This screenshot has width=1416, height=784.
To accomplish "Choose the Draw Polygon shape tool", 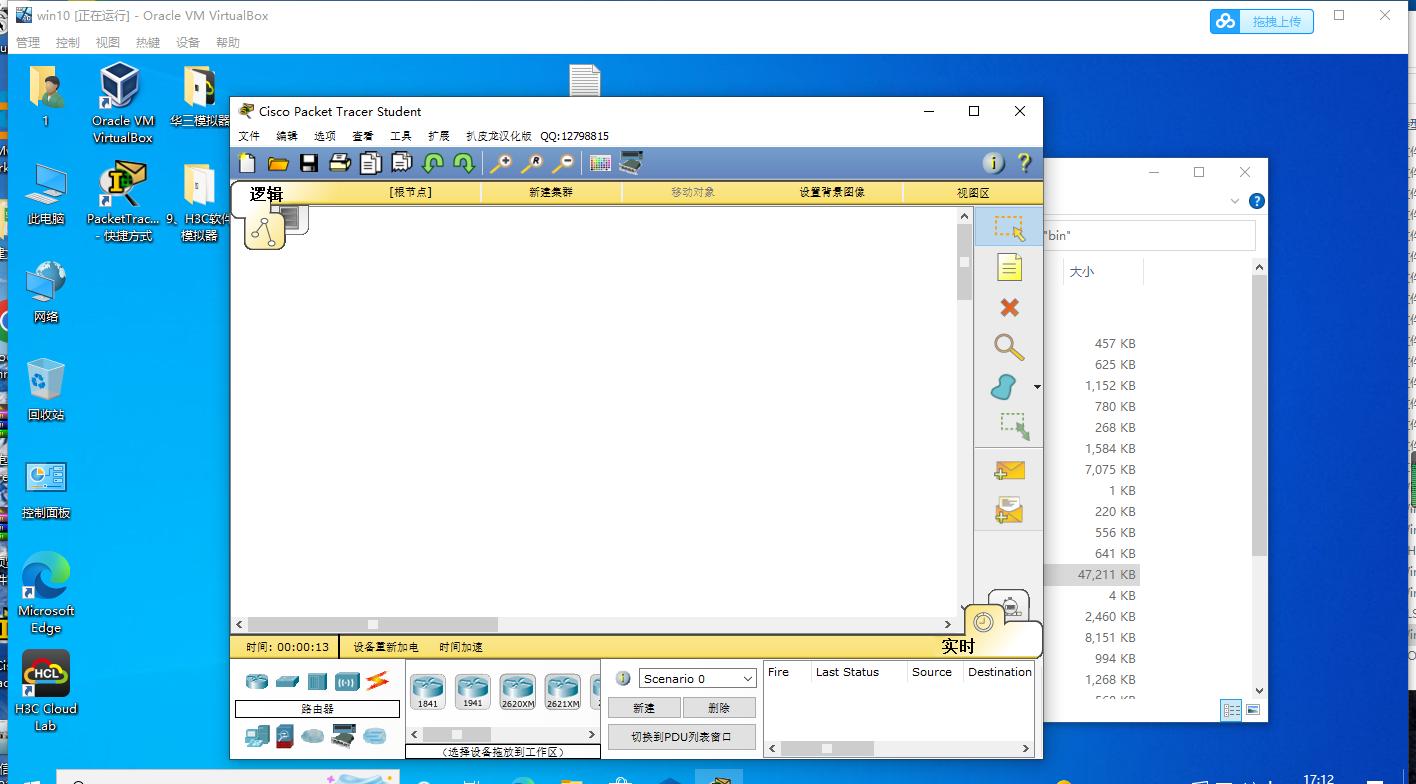I will coord(1005,387).
